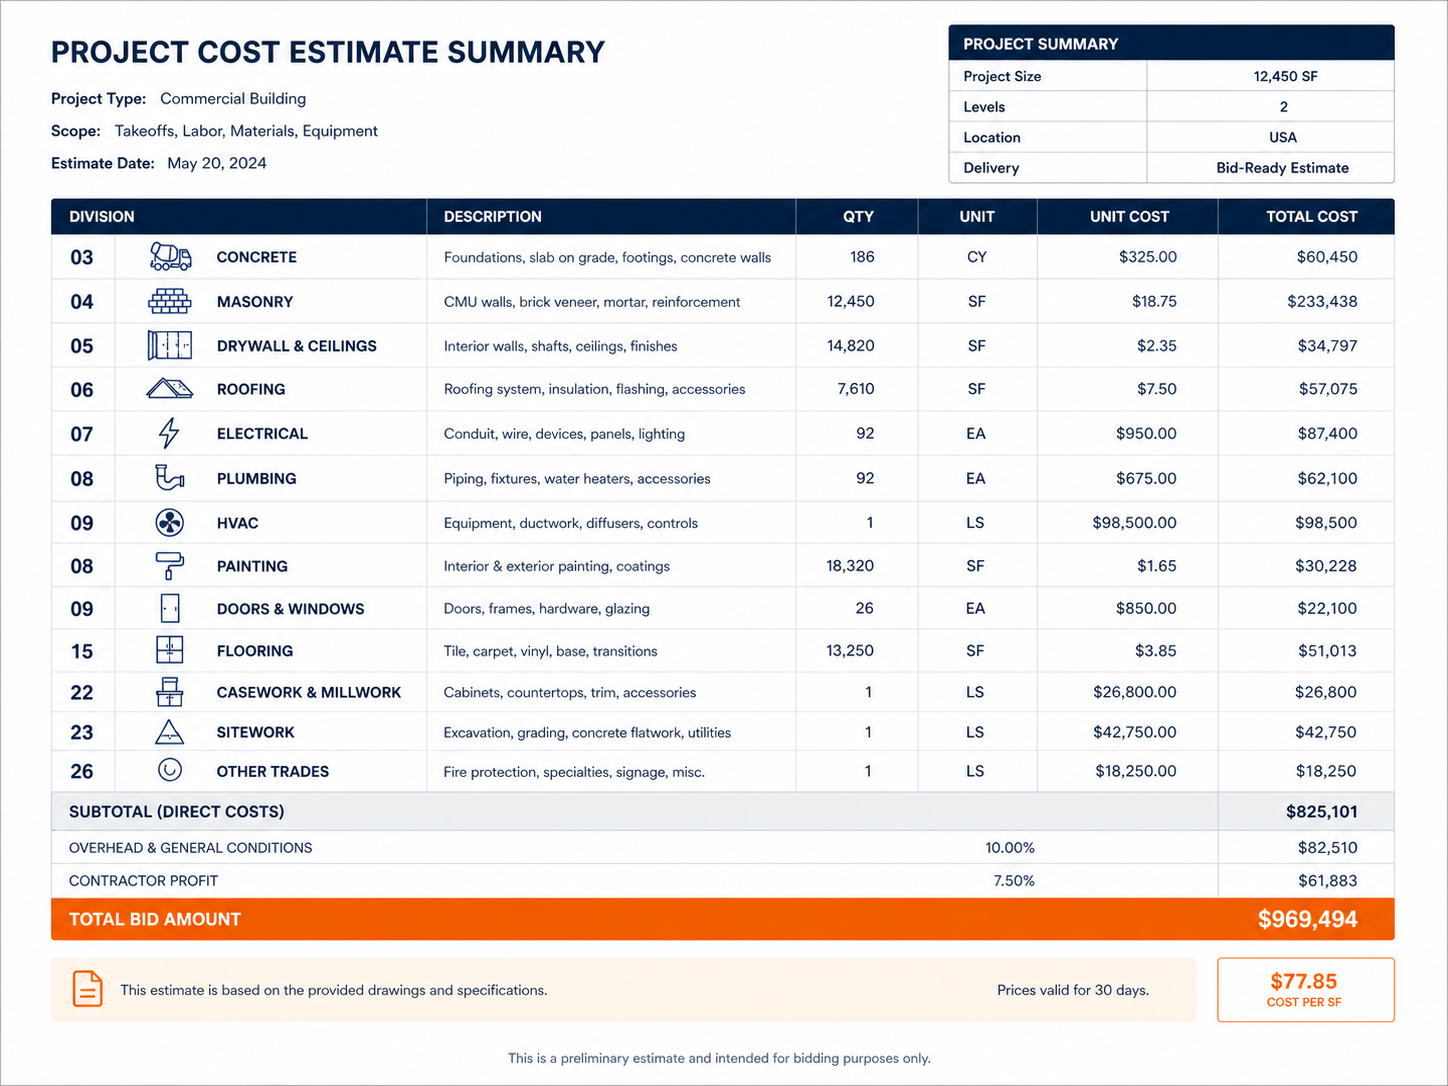Select the DRYWALL & CEILINGS division name
1448x1086 pixels.
click(x=297, y=345)
